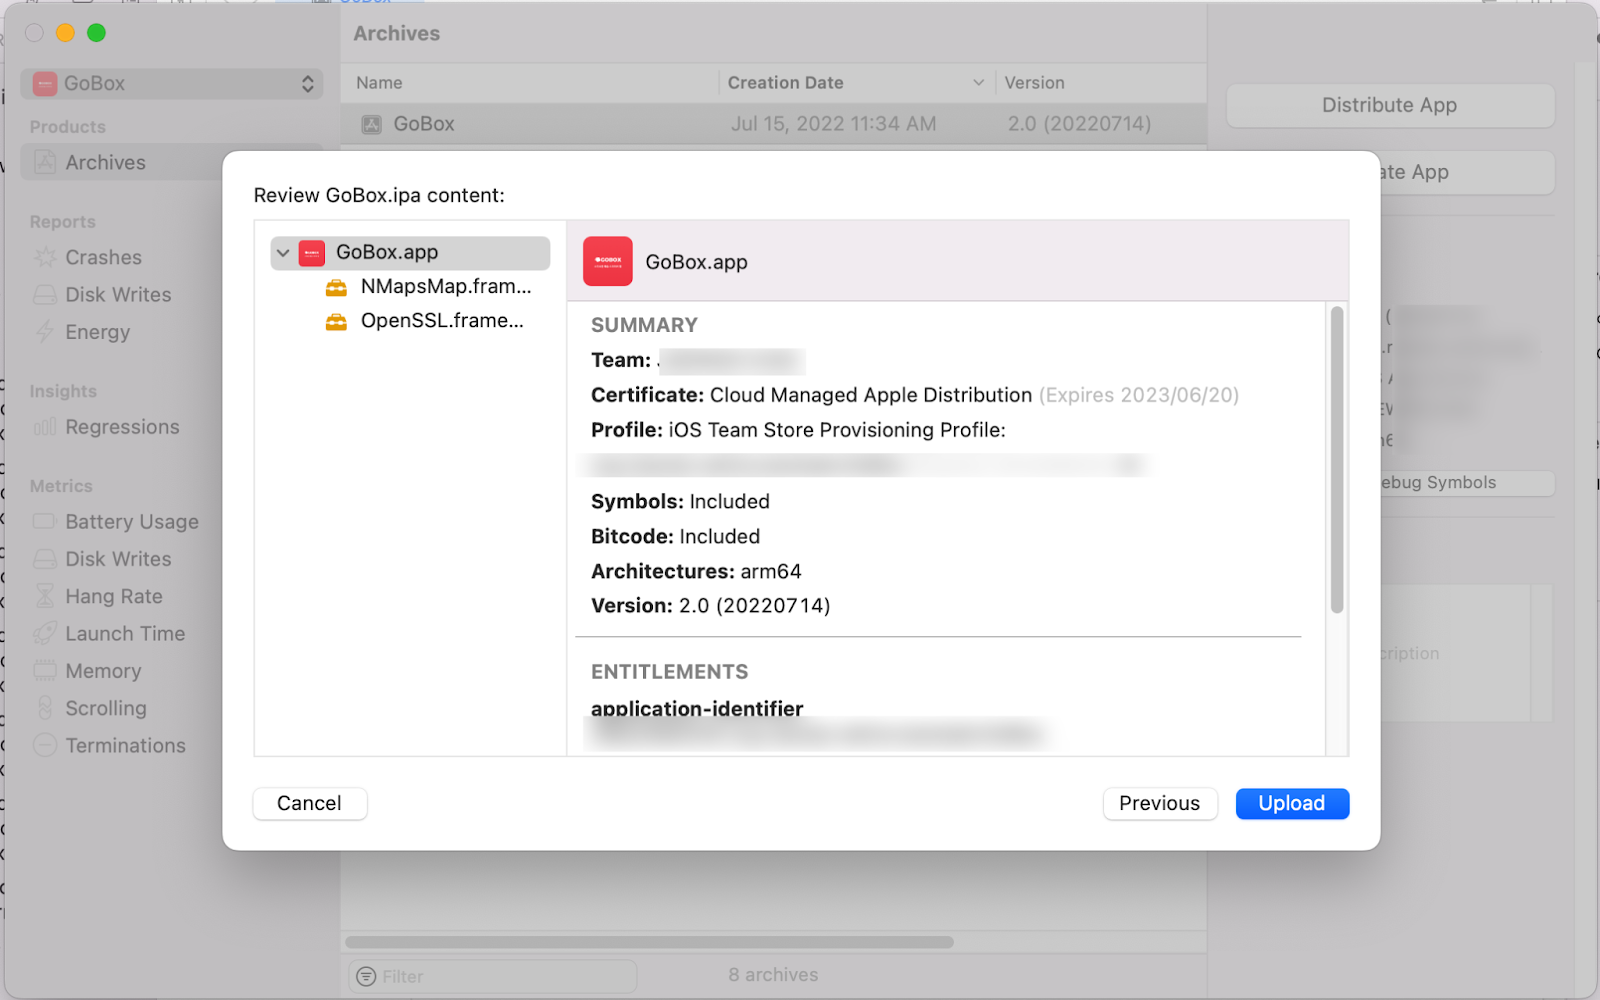Open Hang Rate metrics
This screenshot has width=1600, height=1000.
(113, 596)
